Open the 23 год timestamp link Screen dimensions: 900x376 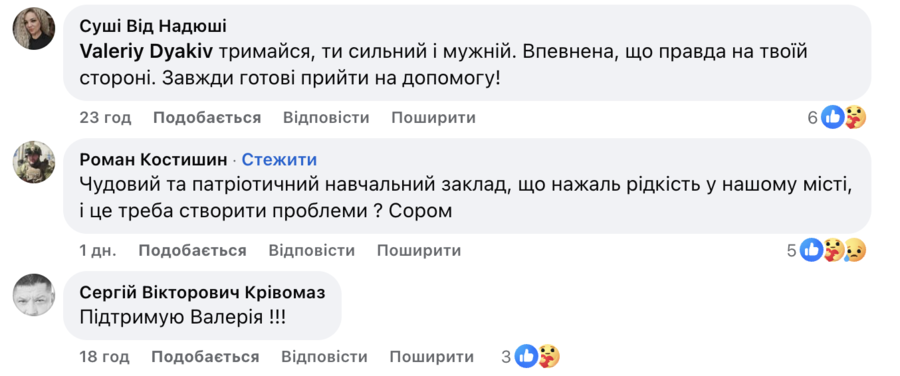tap(105, 118)
